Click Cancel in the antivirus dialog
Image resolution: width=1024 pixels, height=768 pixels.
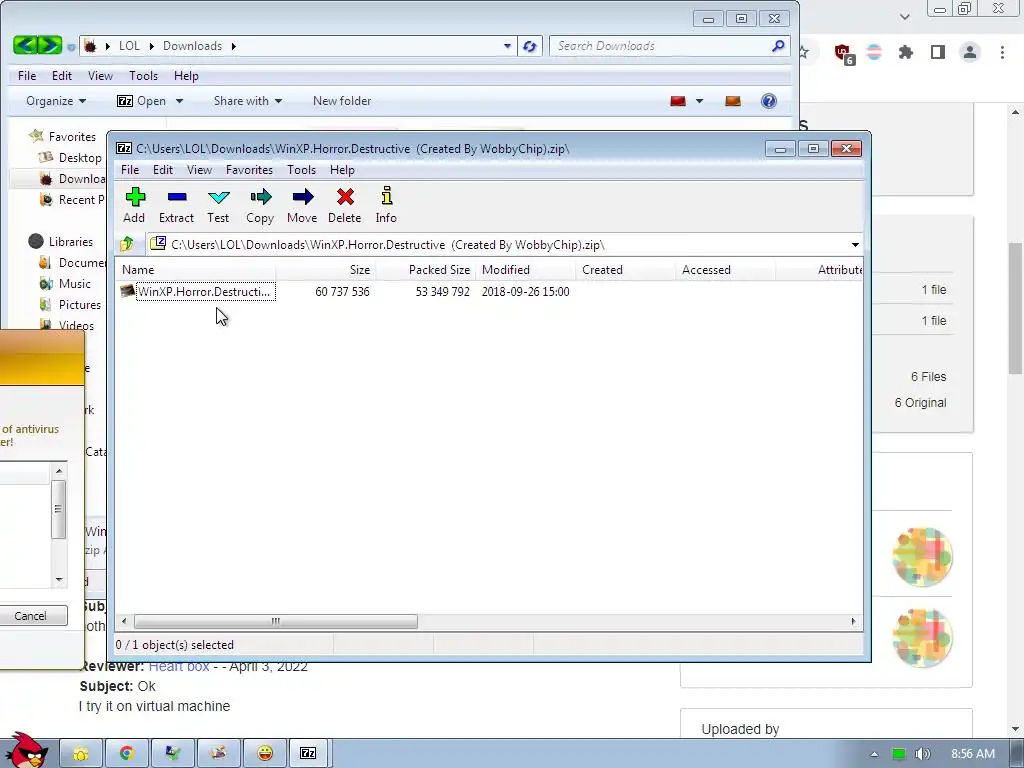pos(31,616)
